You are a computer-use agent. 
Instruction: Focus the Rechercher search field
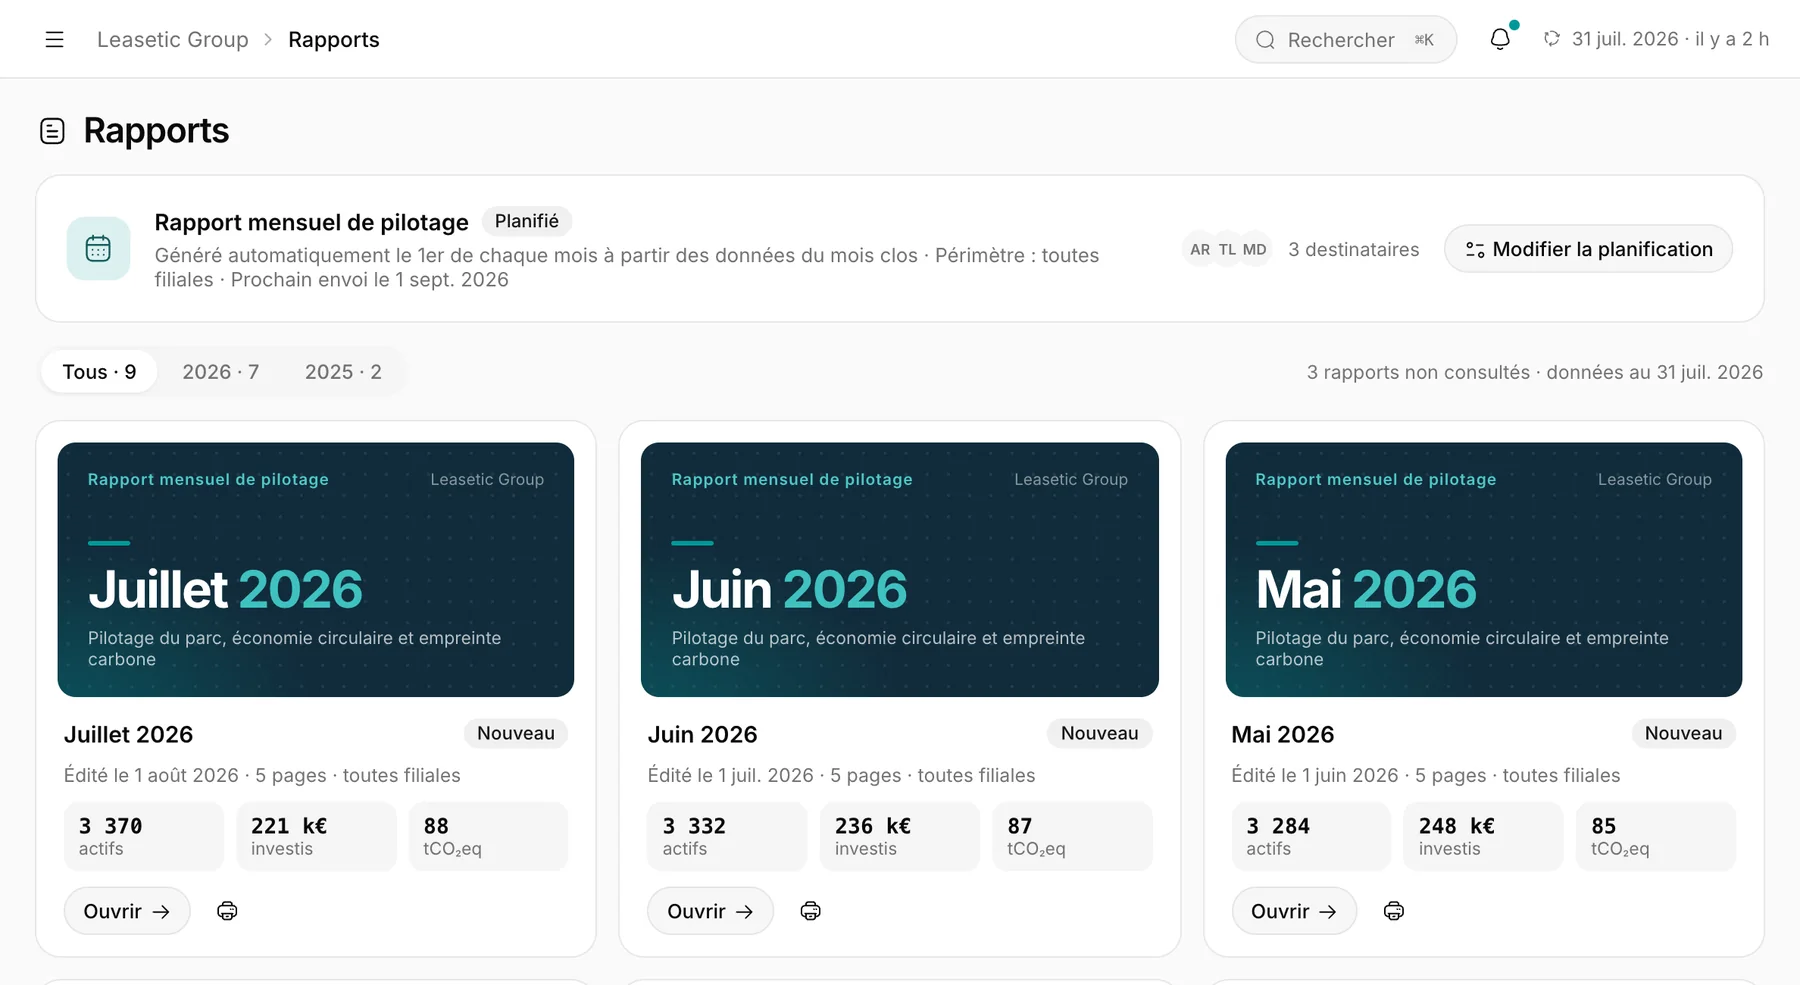coord(1346,40)
